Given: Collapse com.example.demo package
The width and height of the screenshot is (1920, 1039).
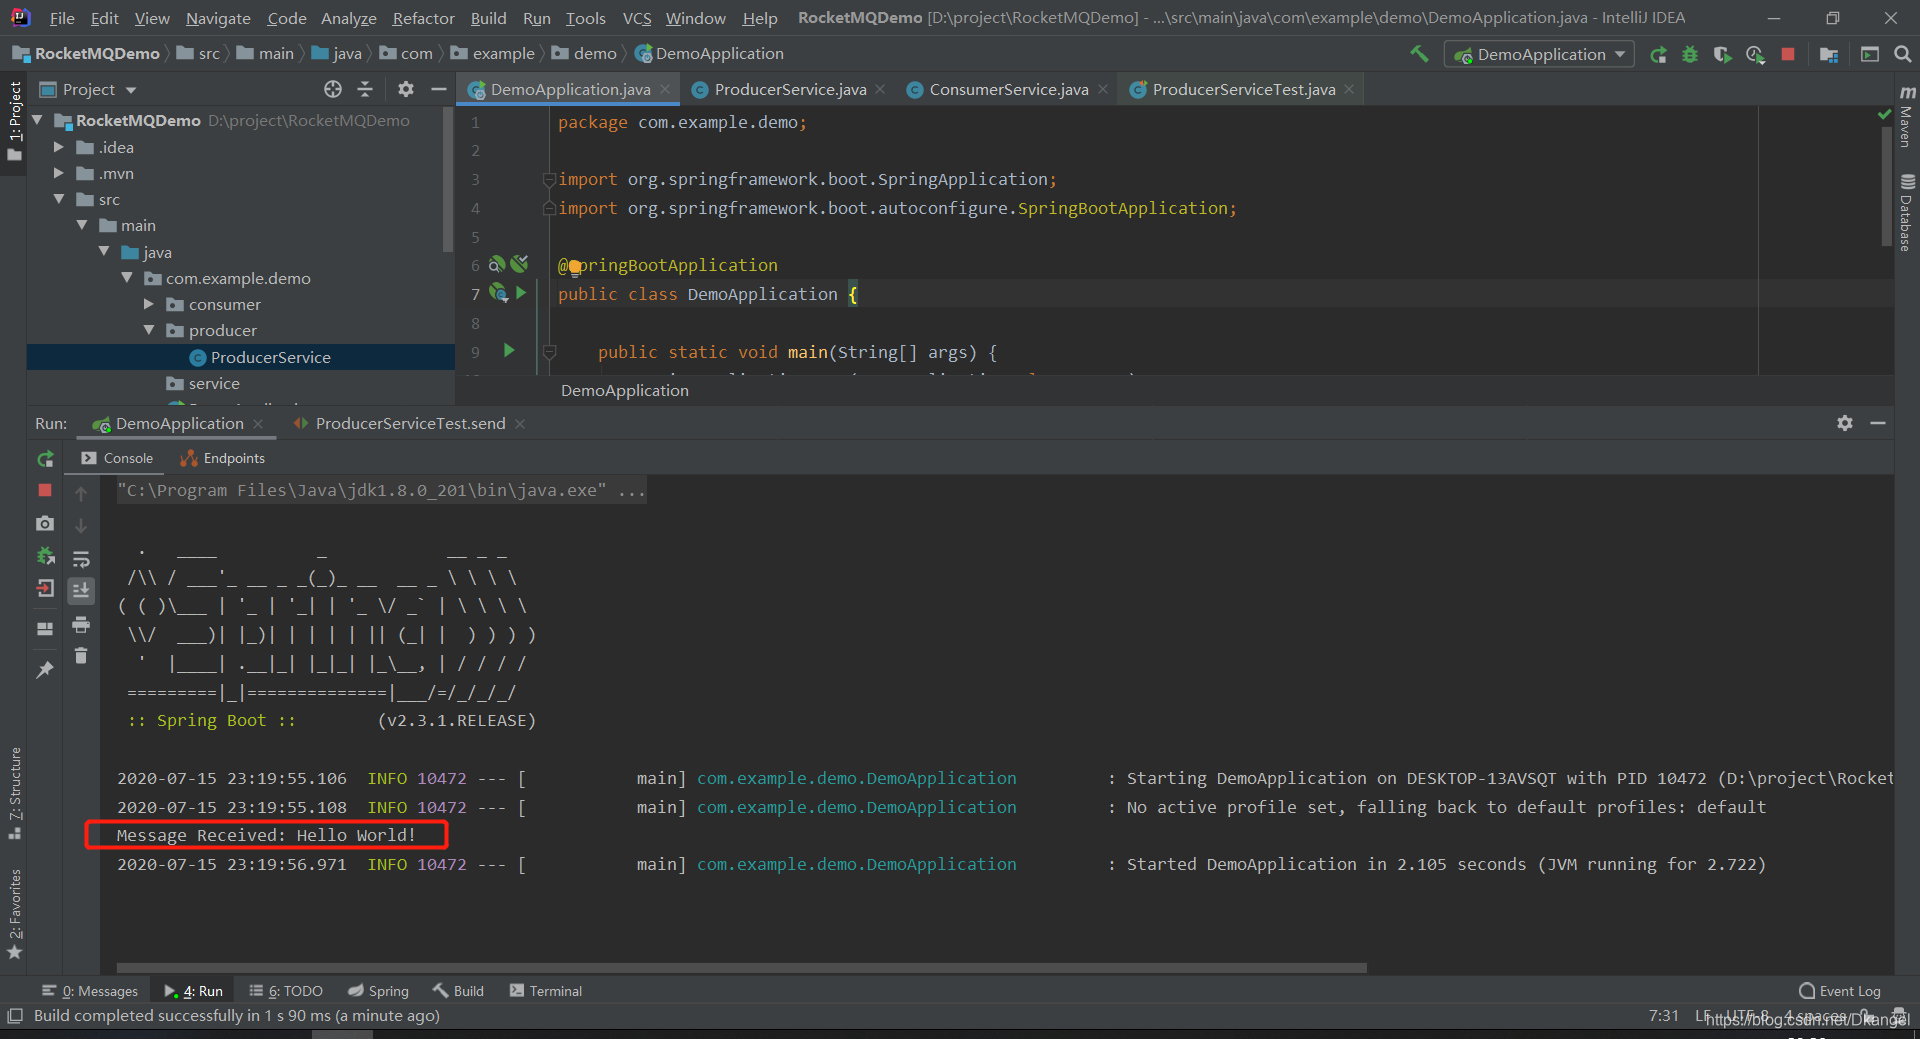Looking at the screenshot, I should [x=127, y=278].
